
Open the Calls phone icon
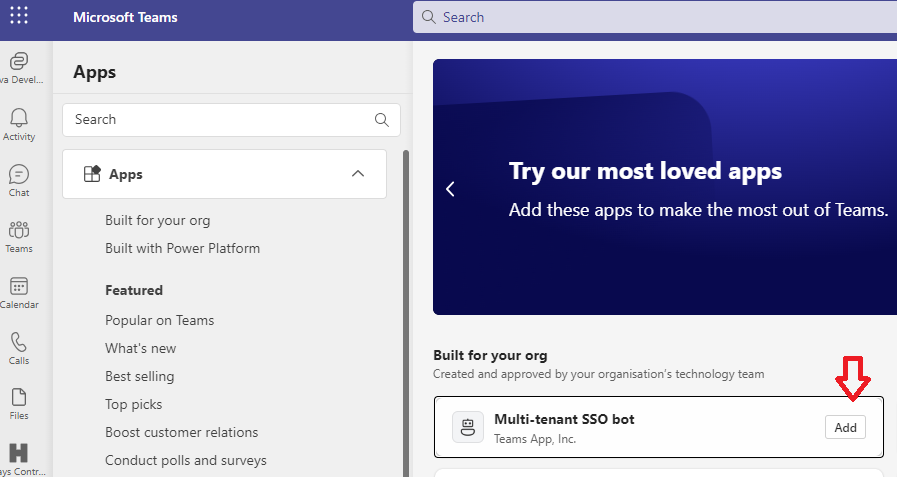click(19, 342)
